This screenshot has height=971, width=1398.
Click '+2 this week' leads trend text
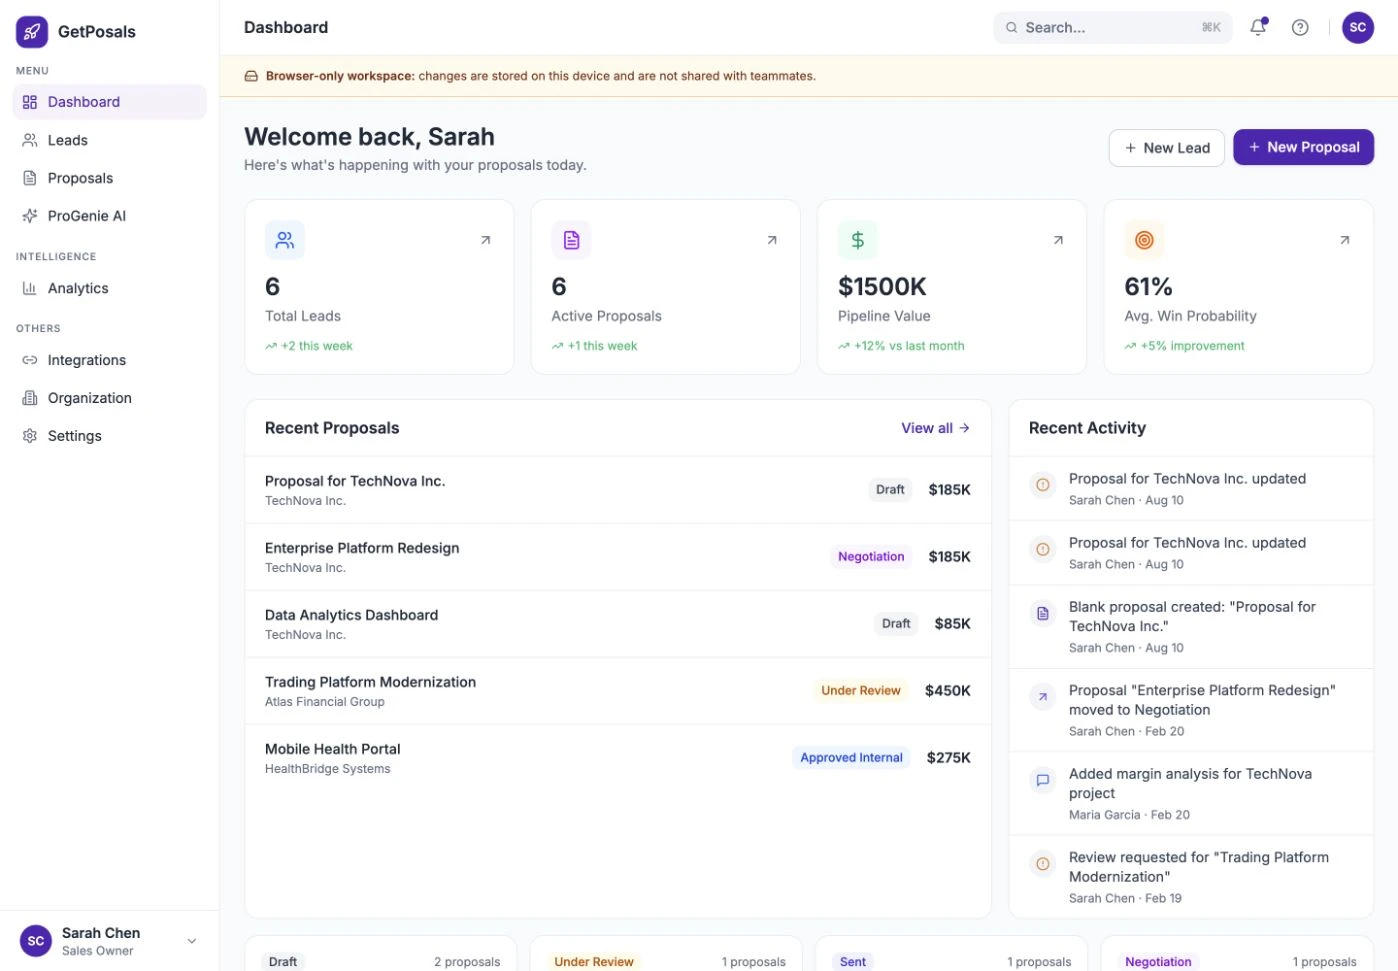(317, 346)
